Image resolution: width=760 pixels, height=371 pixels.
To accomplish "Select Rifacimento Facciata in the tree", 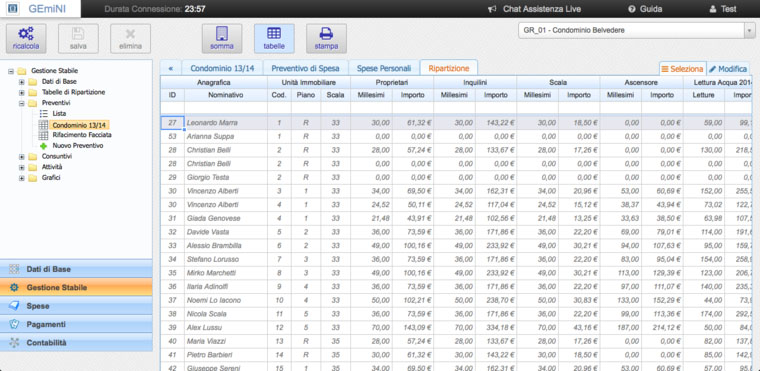I will click(82, 135).
